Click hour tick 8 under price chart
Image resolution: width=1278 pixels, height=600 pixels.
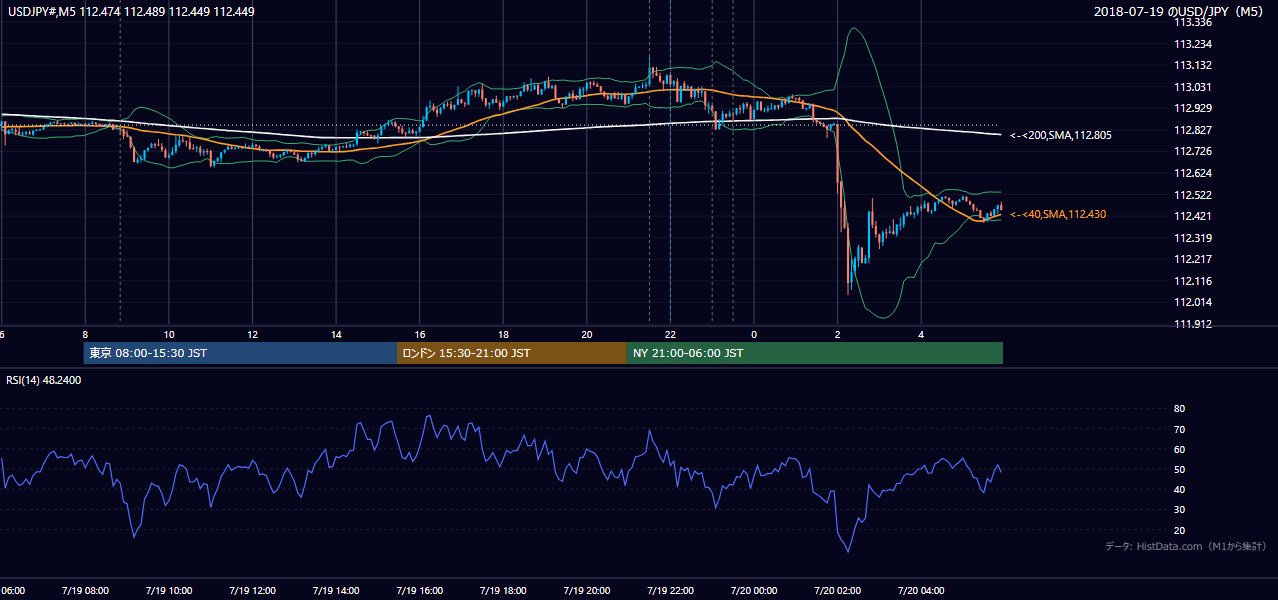(85, 334)
